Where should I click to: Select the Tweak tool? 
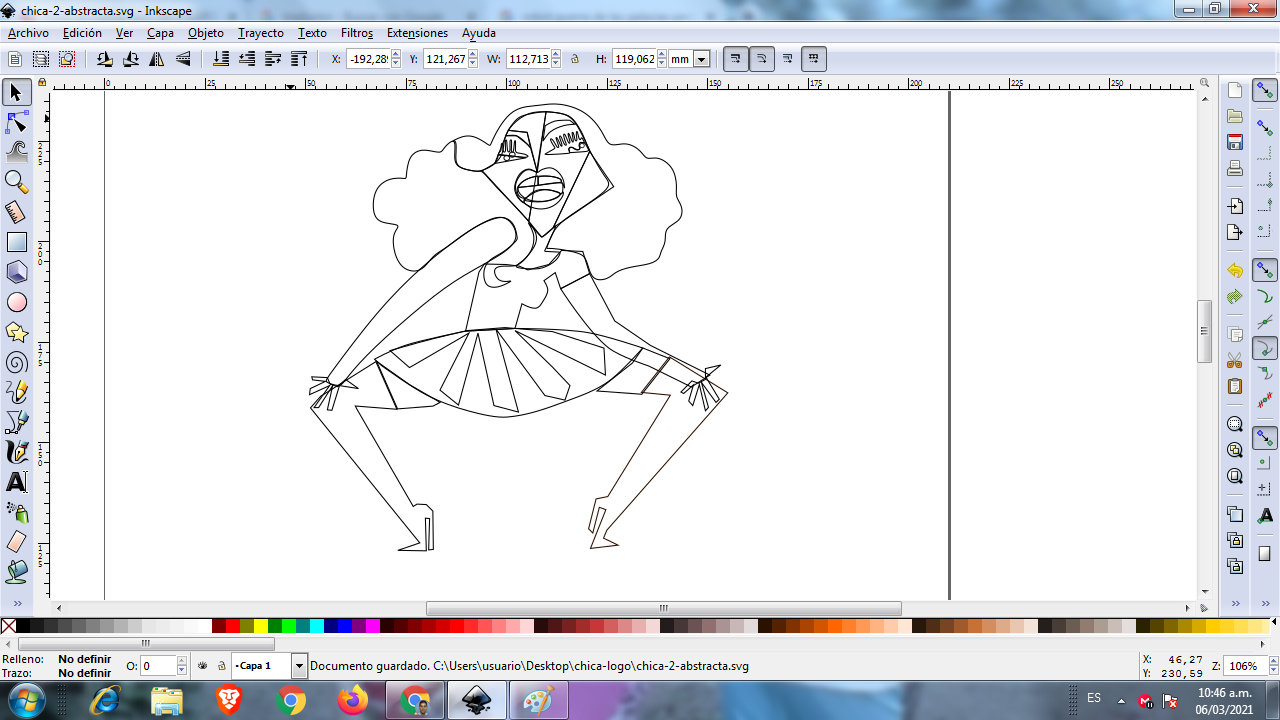pos(16,152)
